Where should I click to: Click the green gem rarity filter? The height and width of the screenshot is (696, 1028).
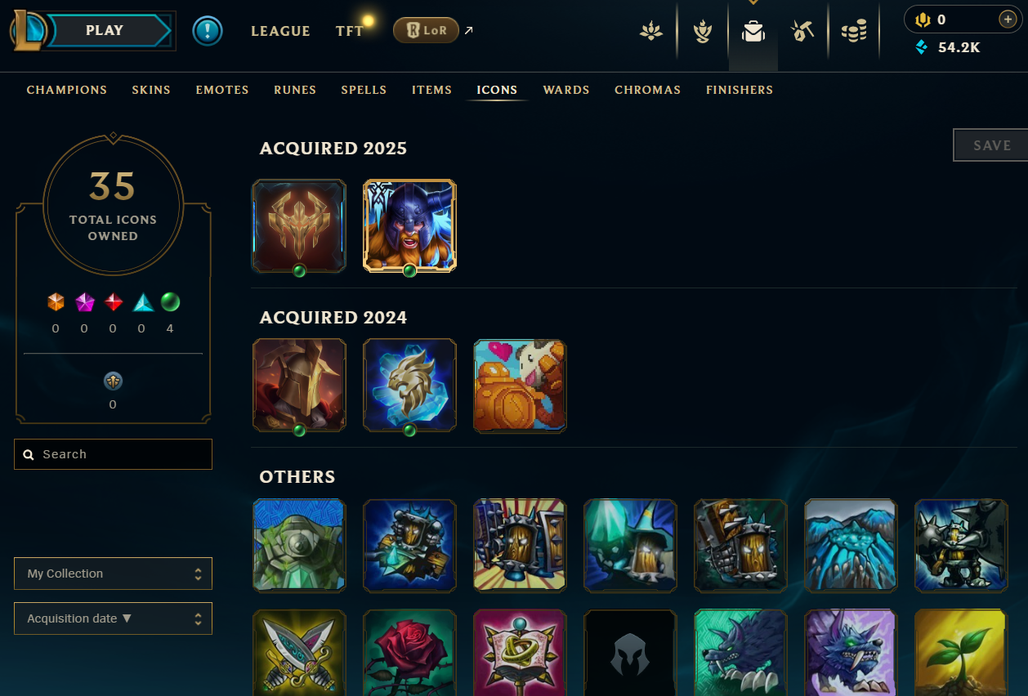[x=170, y=302]
